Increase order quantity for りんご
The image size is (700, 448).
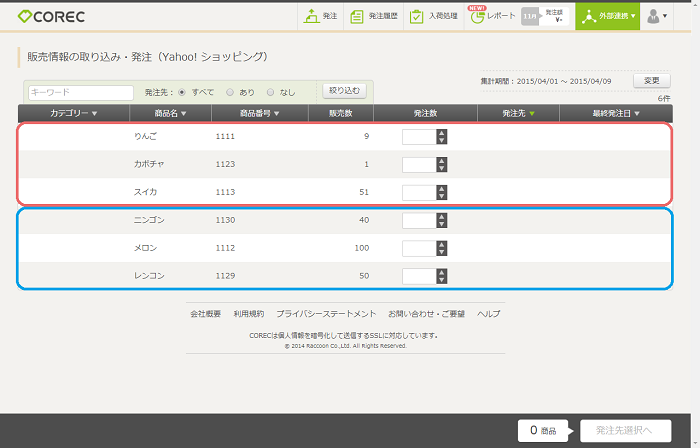click(442, 133)
